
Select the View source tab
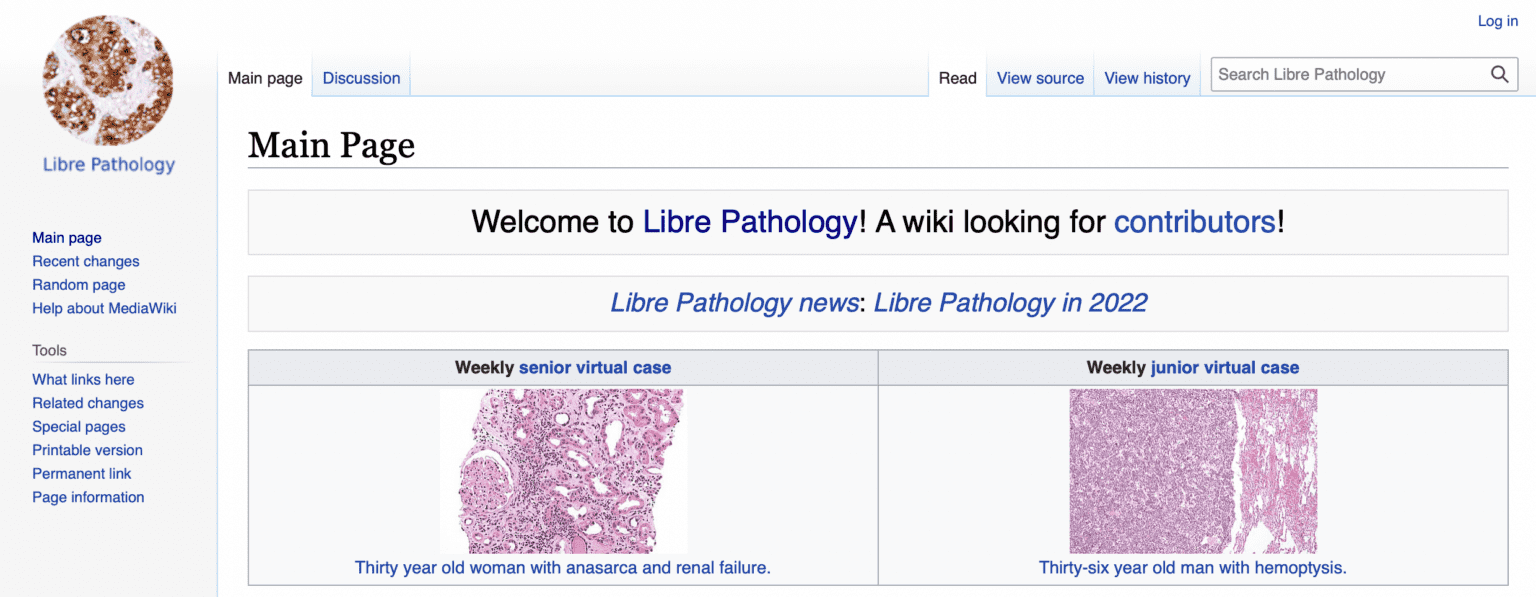click(x=1040, y=78)
